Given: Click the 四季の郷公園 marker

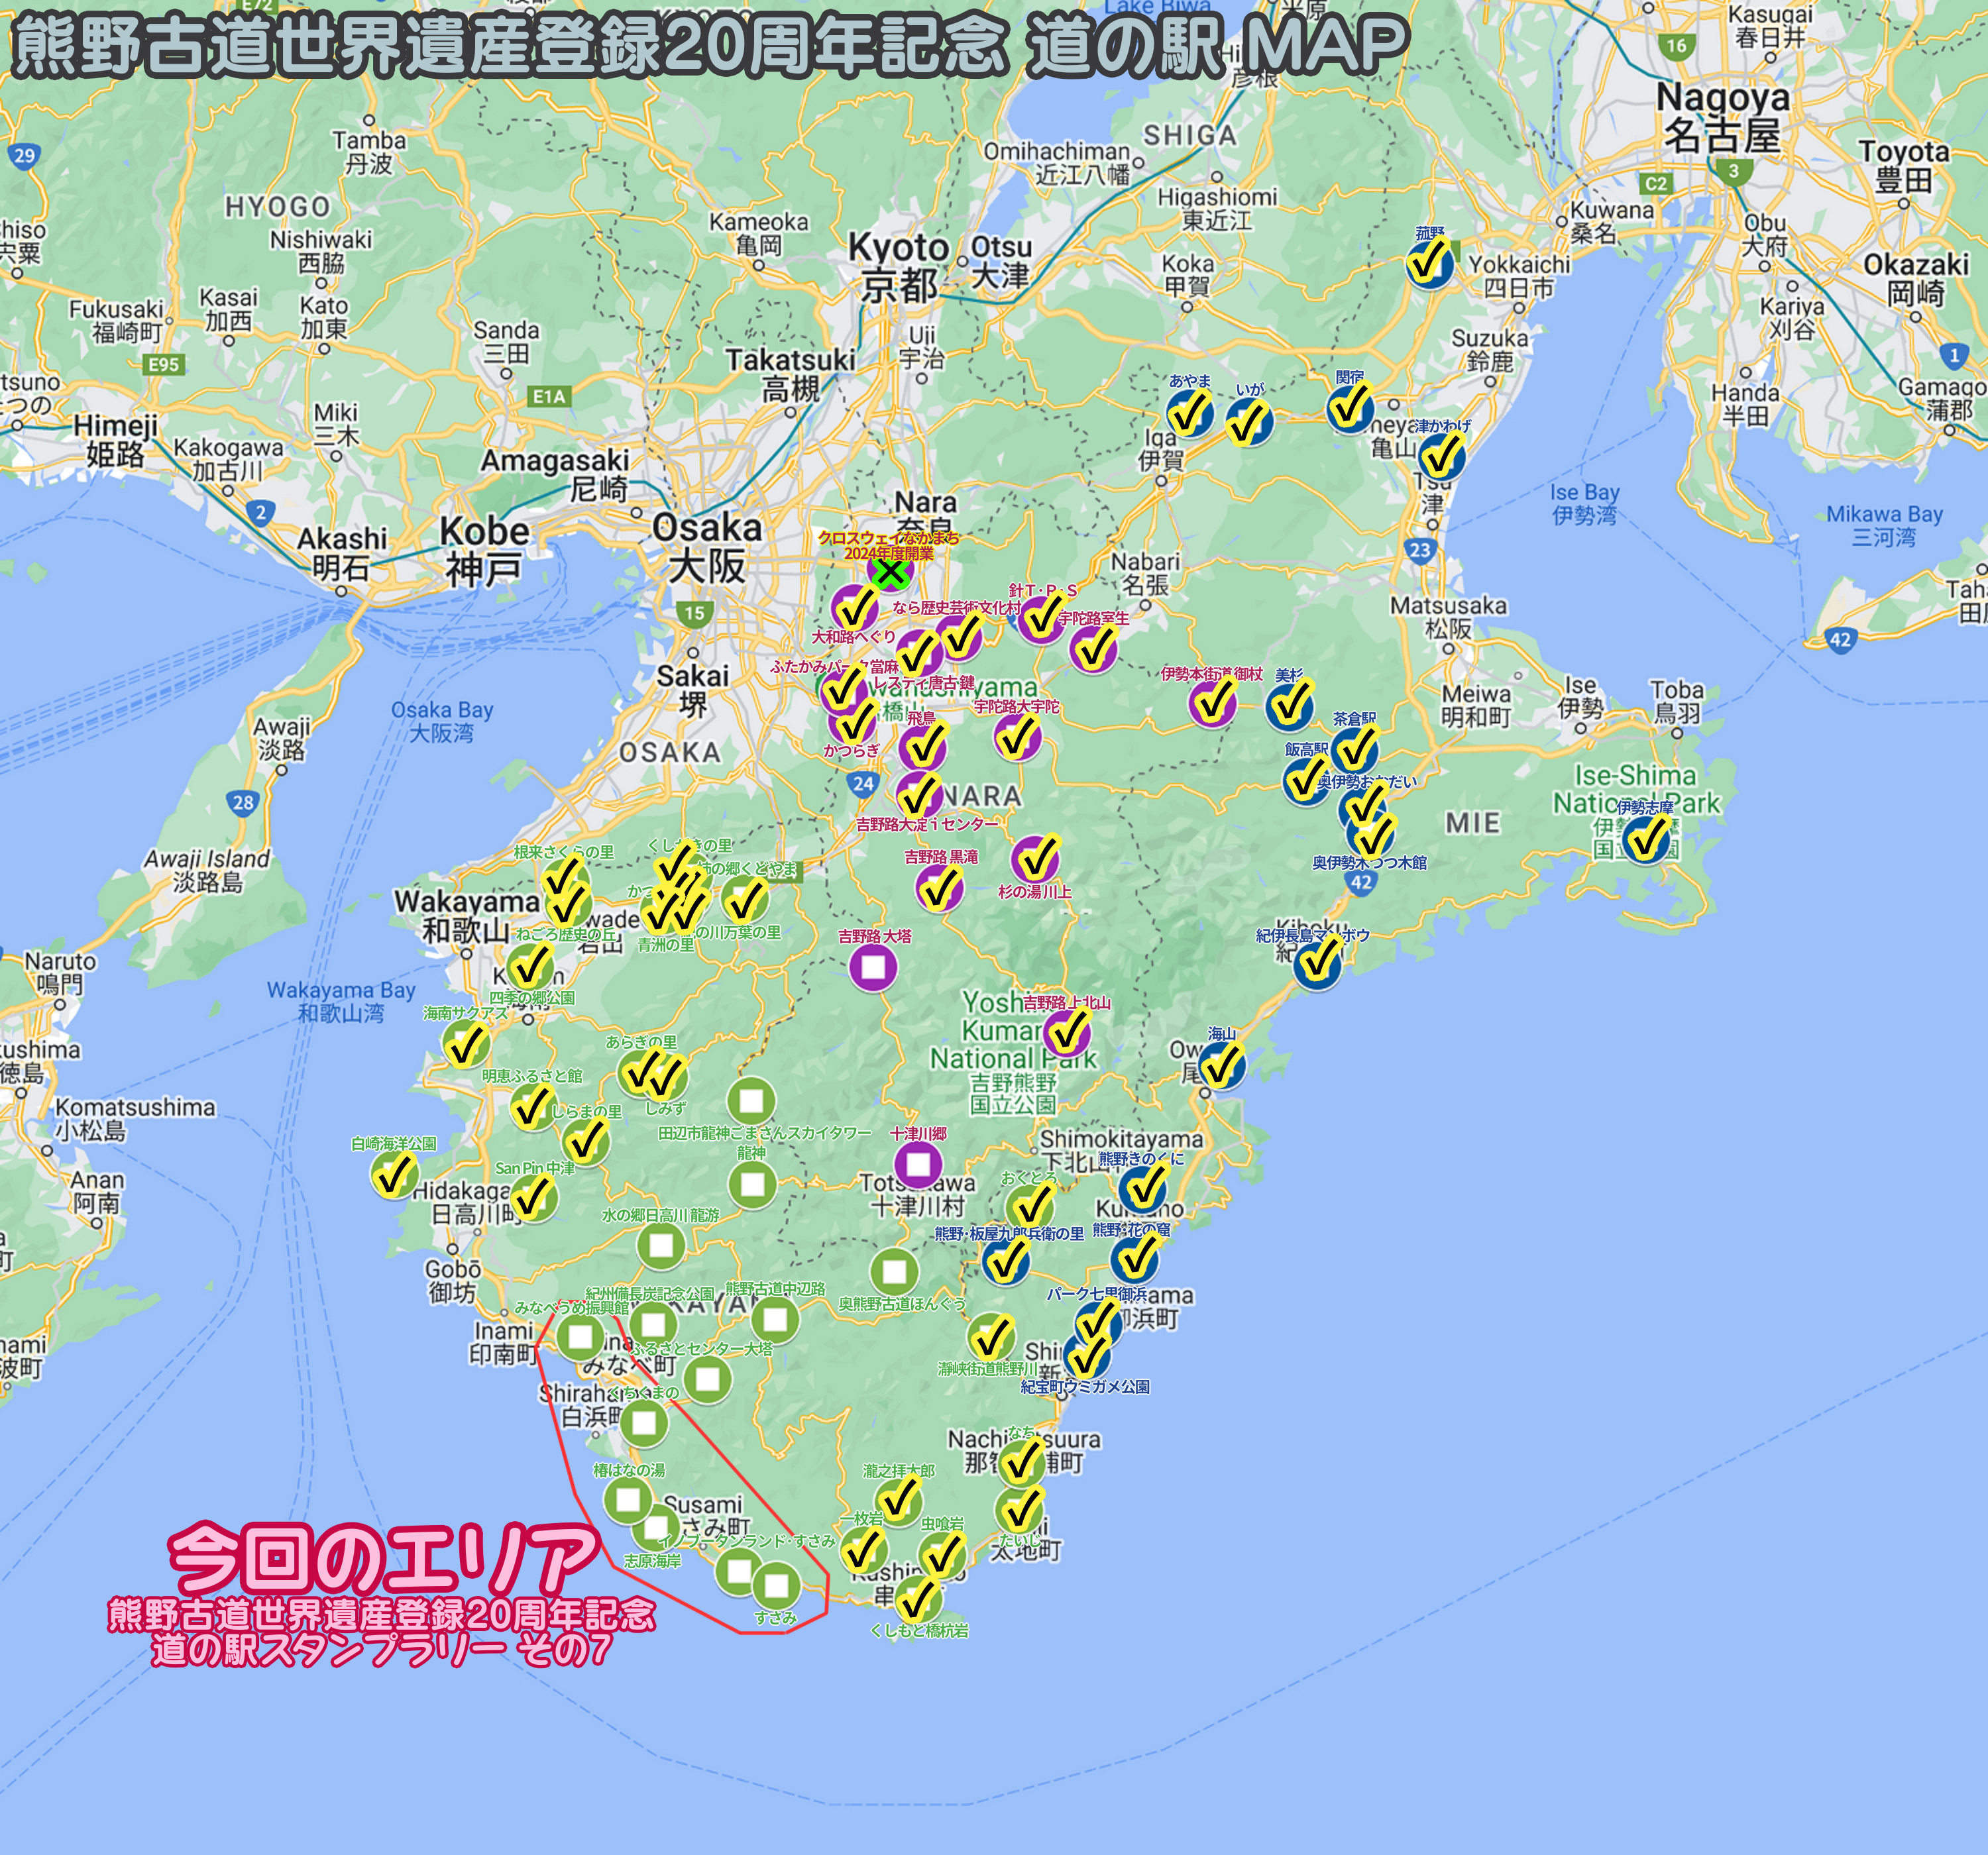Looking at the screenshot, I should [x=530, y=967].
